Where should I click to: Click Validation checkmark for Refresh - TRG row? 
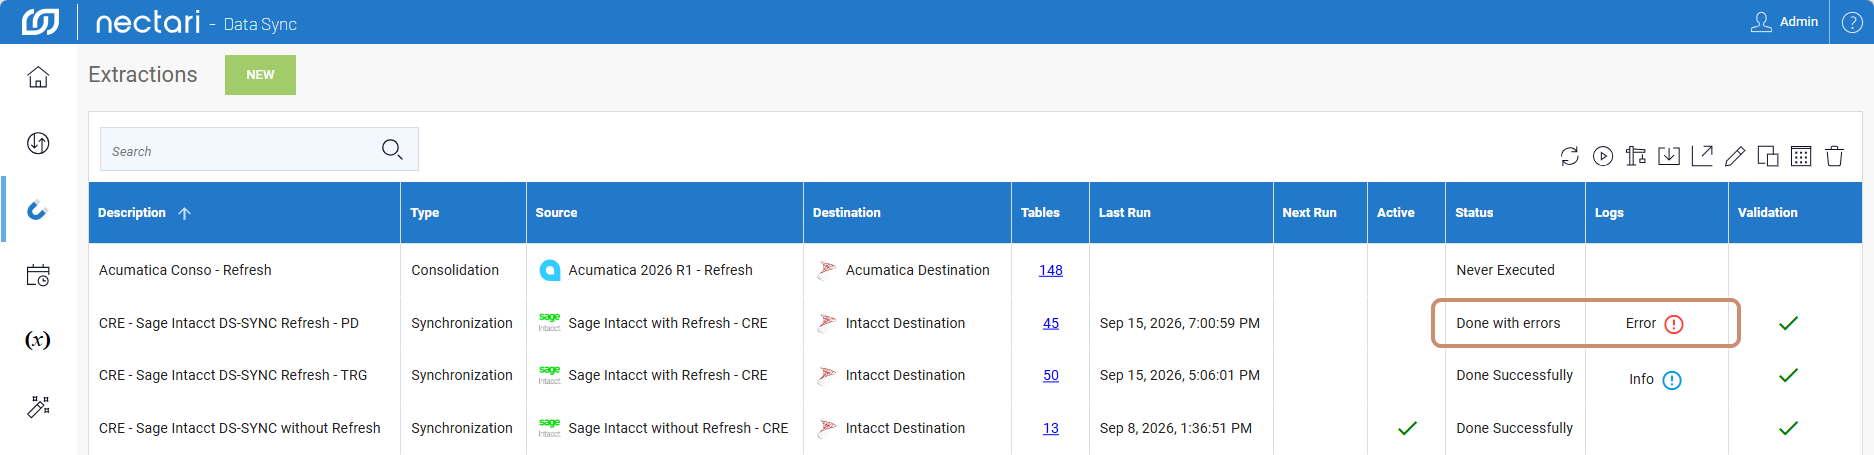coord(1789,375)
